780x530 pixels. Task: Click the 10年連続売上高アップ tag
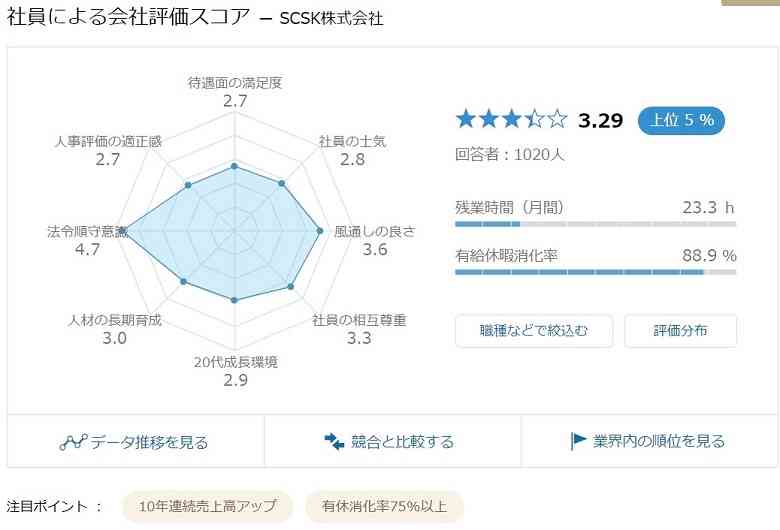point(207,507)
